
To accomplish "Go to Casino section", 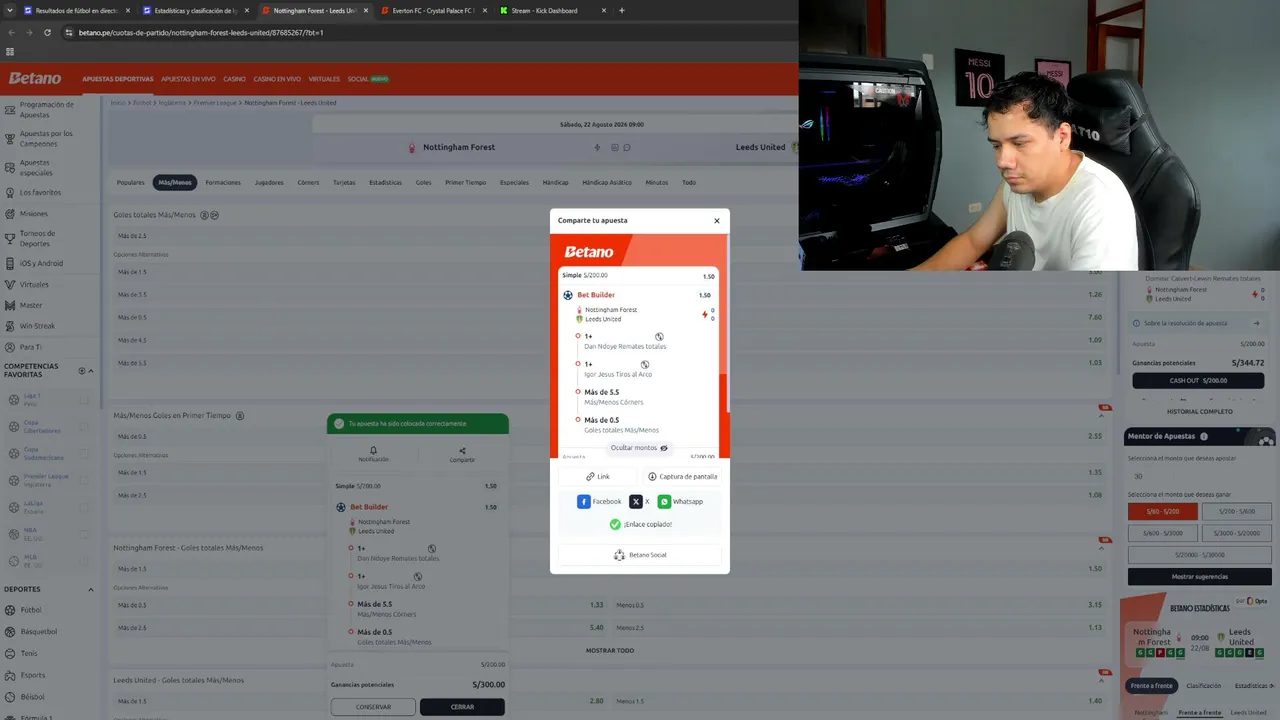I will click(234, 79).
